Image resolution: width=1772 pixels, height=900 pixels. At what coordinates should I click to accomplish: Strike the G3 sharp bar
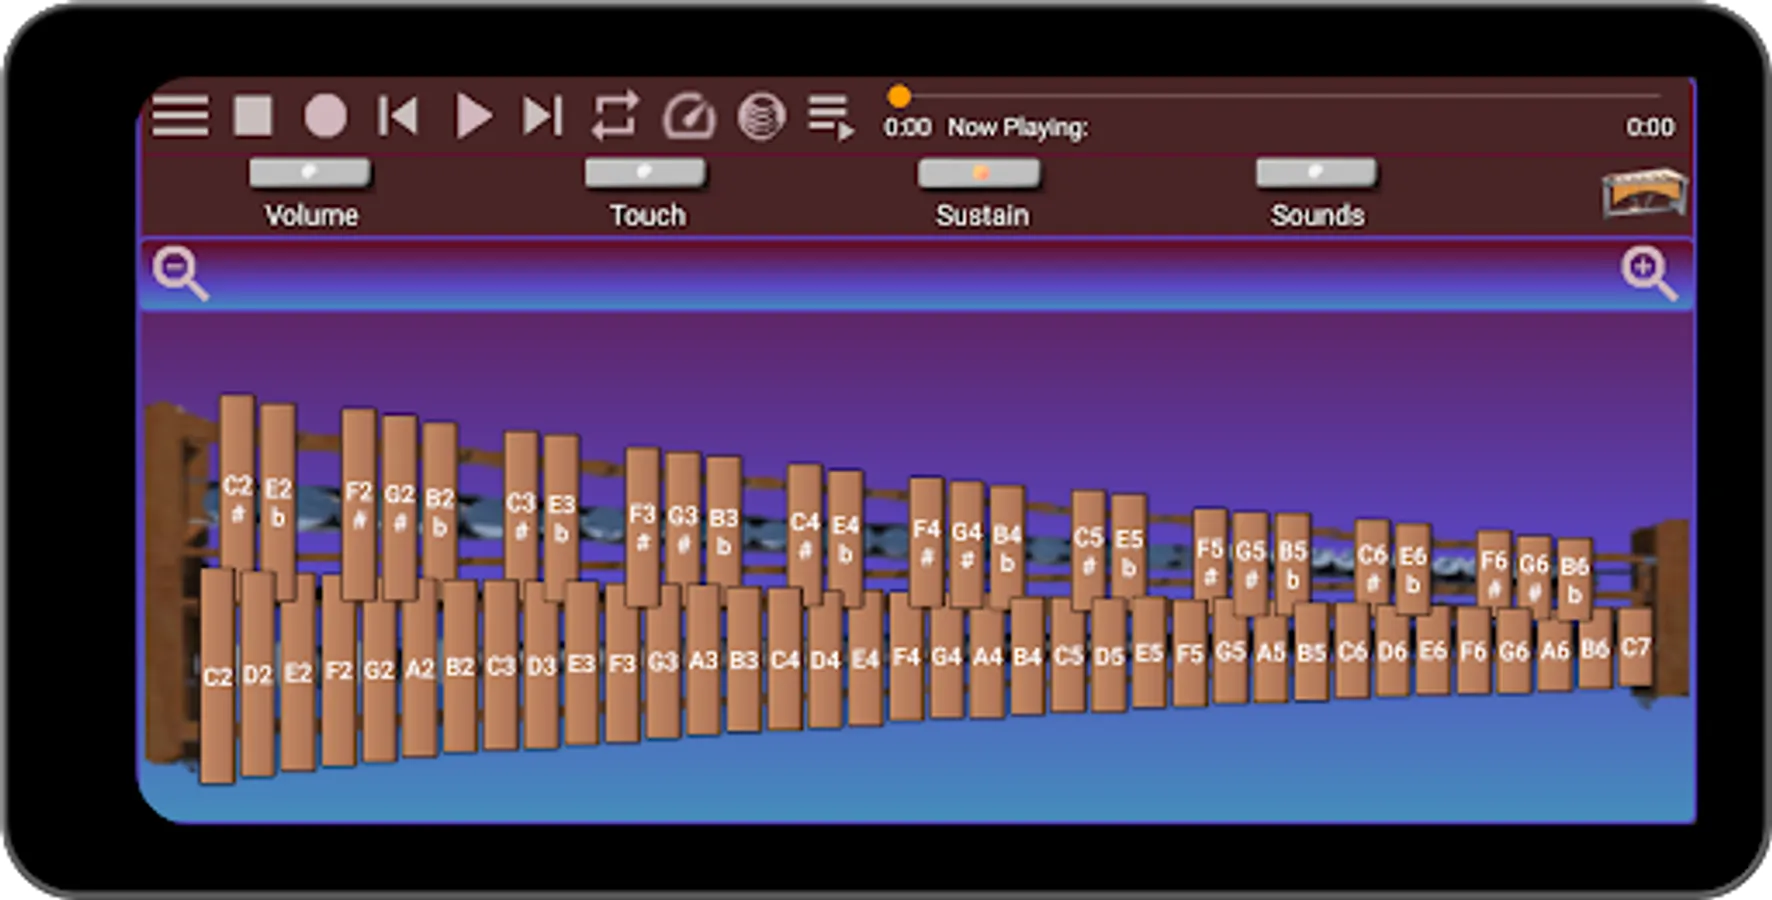(683, 520)
